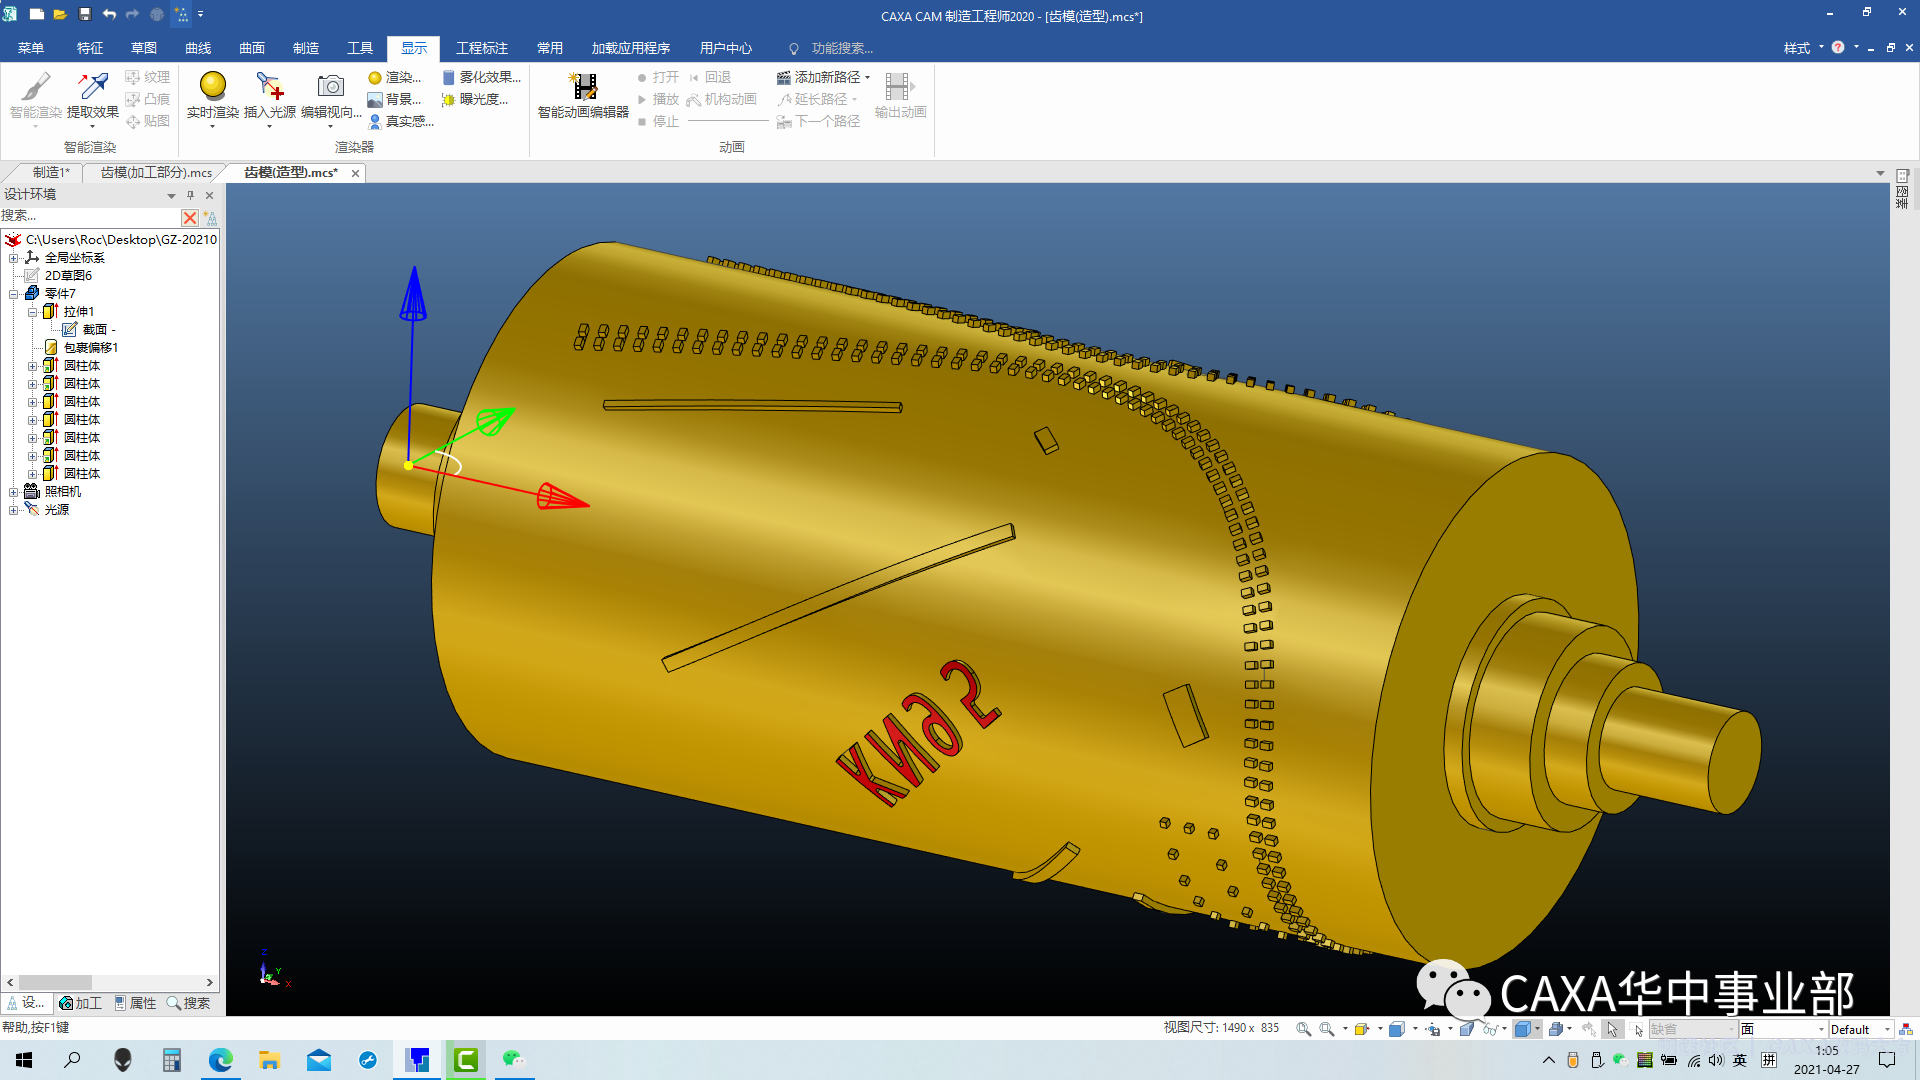Click 添加新路径 add path button

[818, 77]
